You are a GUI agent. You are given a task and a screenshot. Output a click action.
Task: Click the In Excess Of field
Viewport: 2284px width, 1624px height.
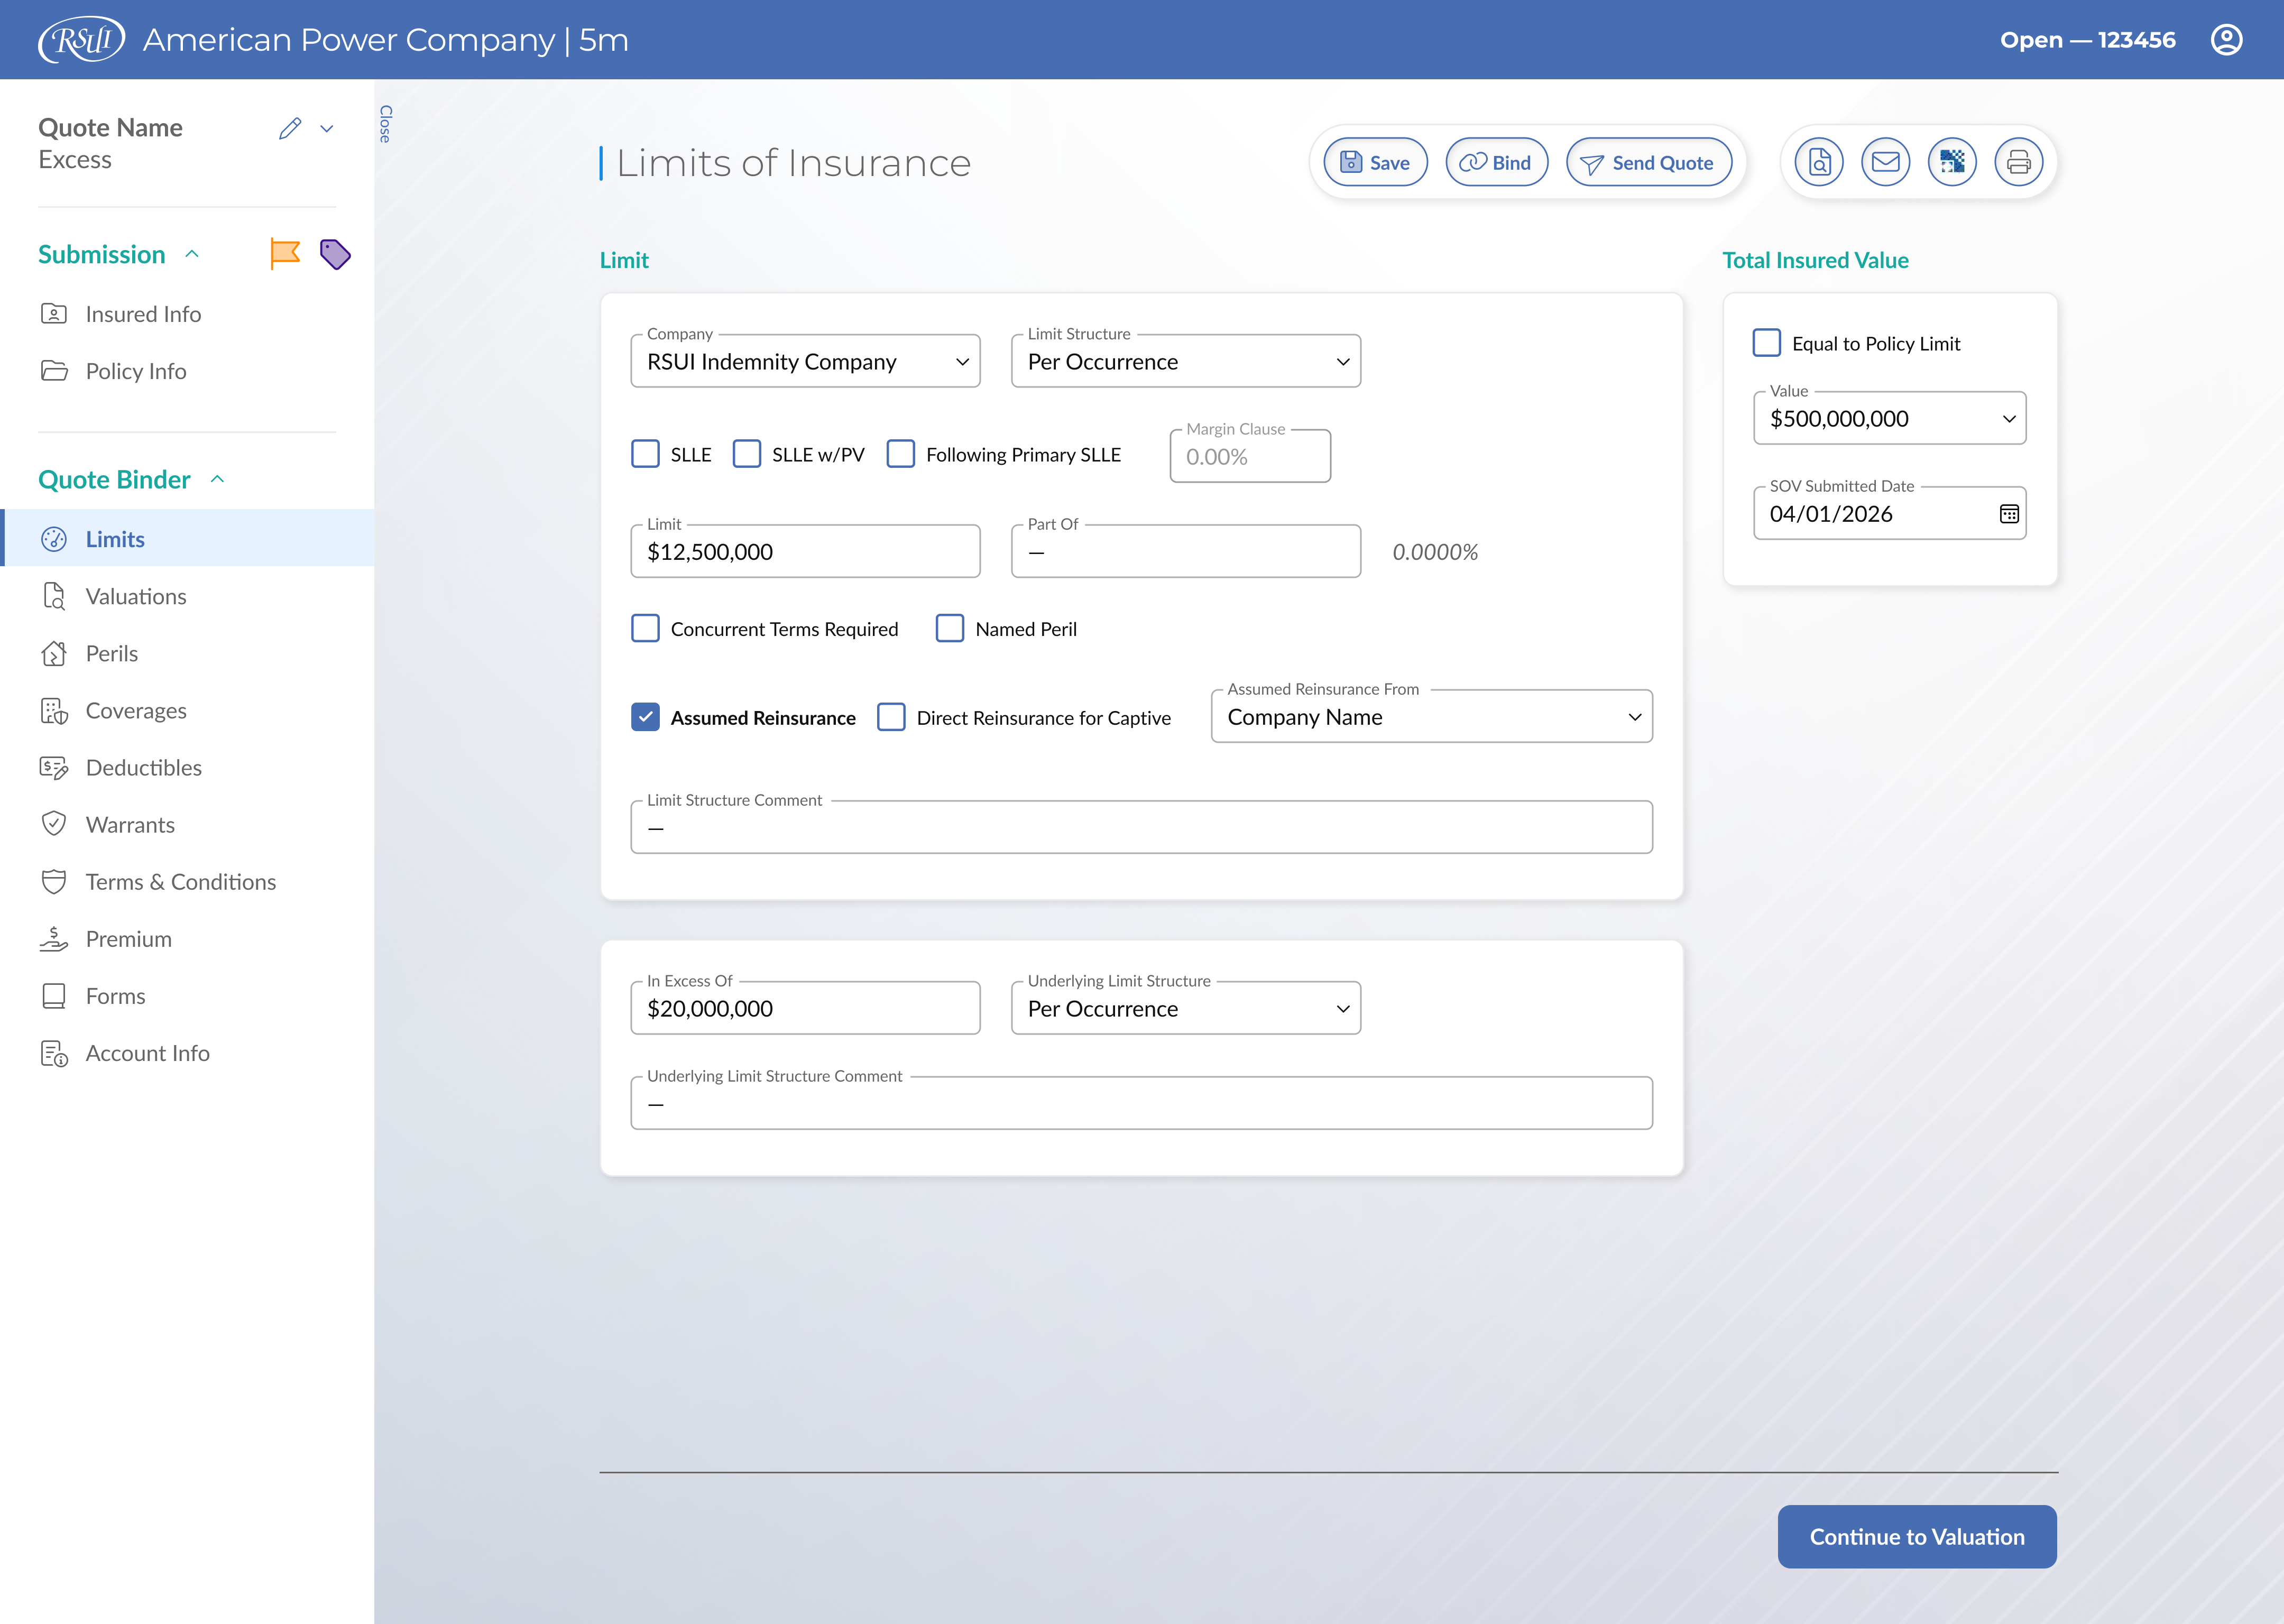click(805, 1008)
